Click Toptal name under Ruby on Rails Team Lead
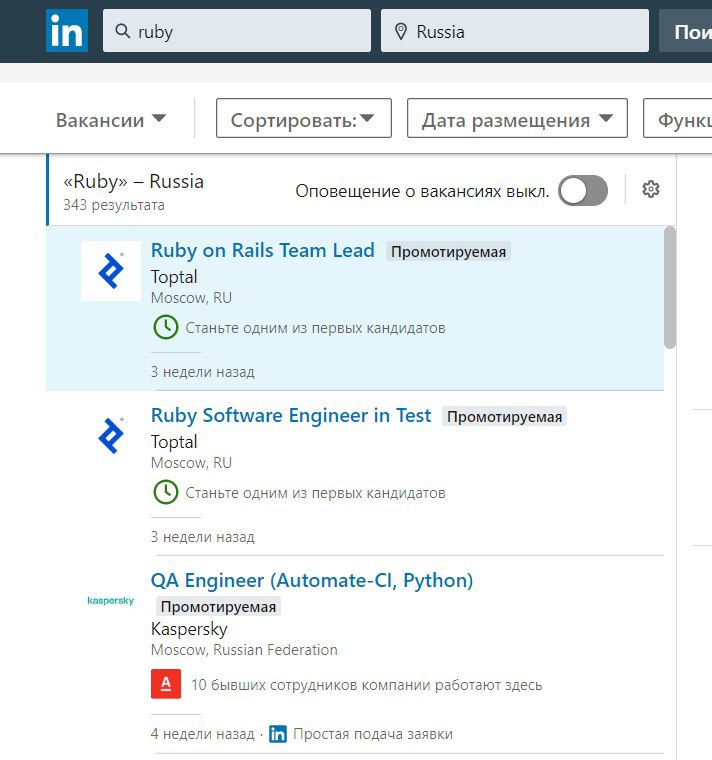The width and height of the screenshot is (712, 760). tap(174, 277)
